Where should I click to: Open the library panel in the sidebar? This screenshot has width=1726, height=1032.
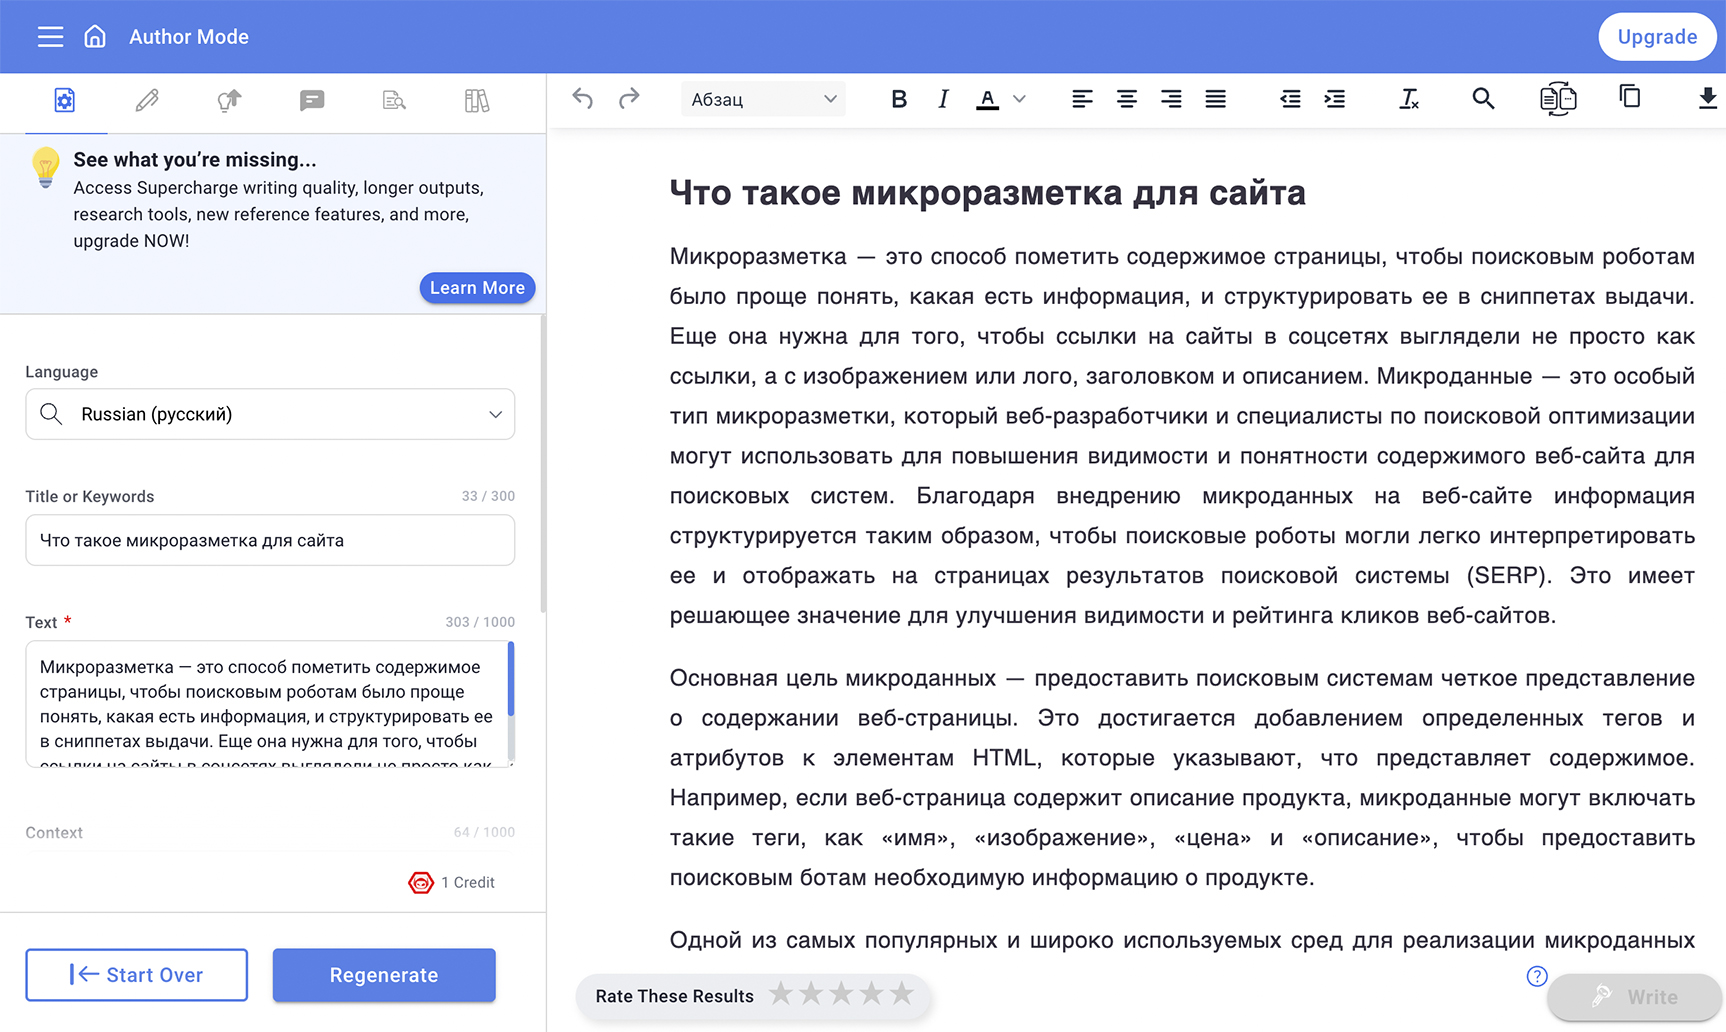point(477,100)
